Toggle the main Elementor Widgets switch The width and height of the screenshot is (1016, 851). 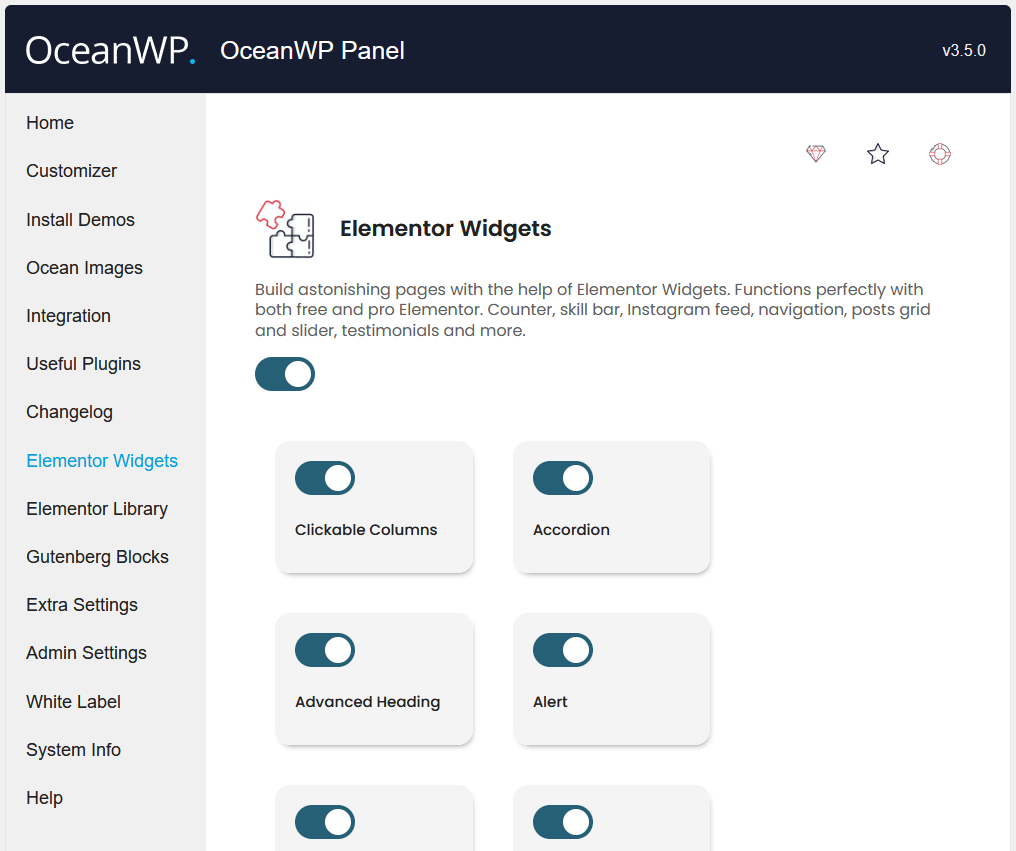pos(285,374)
